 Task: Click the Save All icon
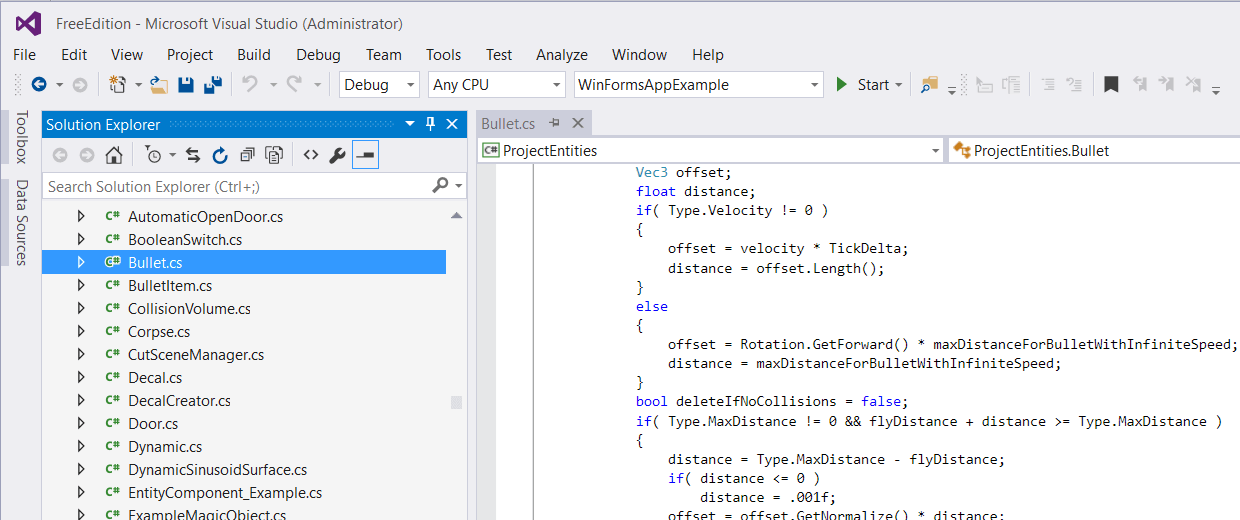[213, 85]
